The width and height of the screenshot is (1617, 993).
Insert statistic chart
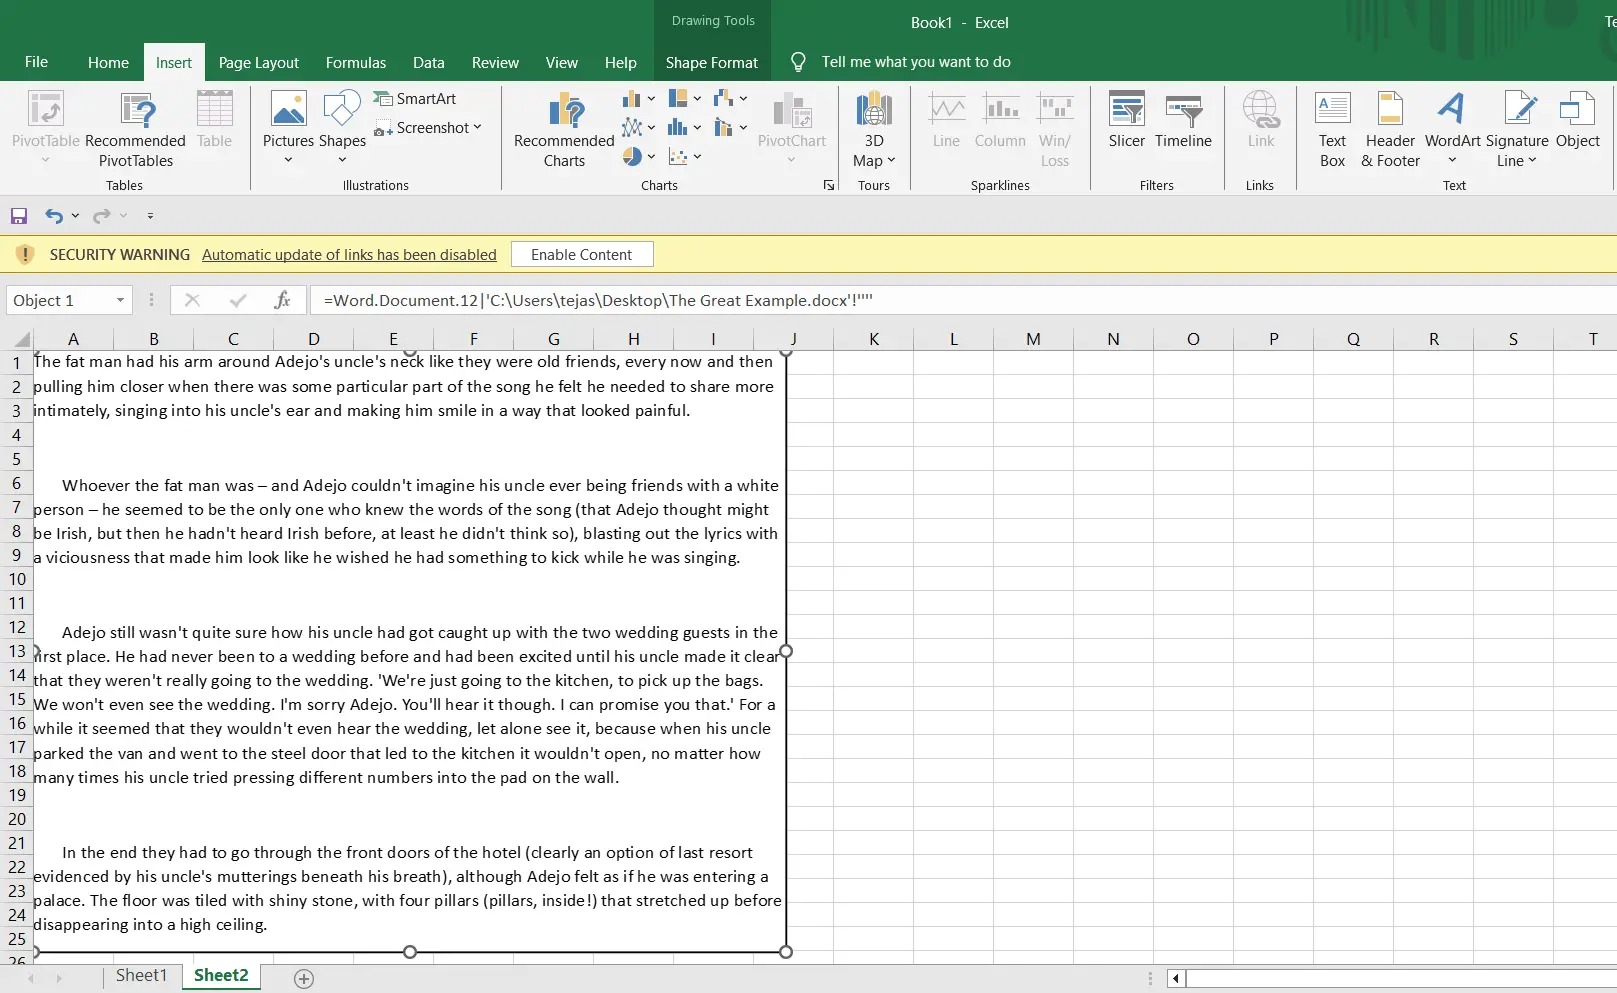[x=678, y=128]
